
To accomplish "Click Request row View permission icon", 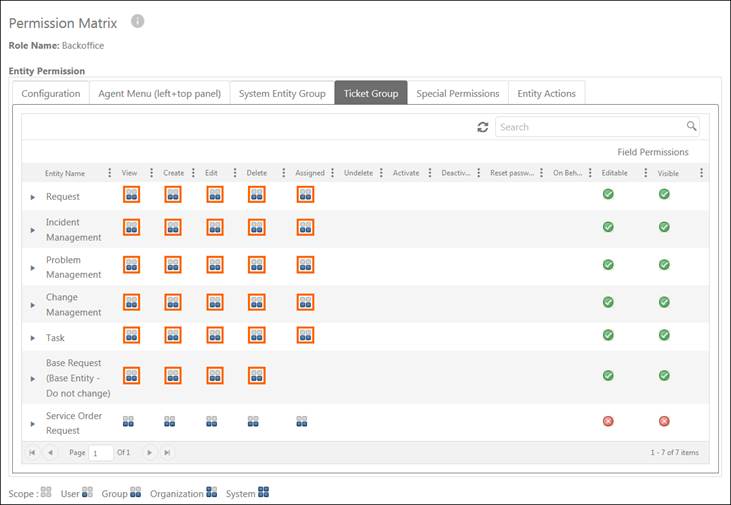I will point(131,195).
